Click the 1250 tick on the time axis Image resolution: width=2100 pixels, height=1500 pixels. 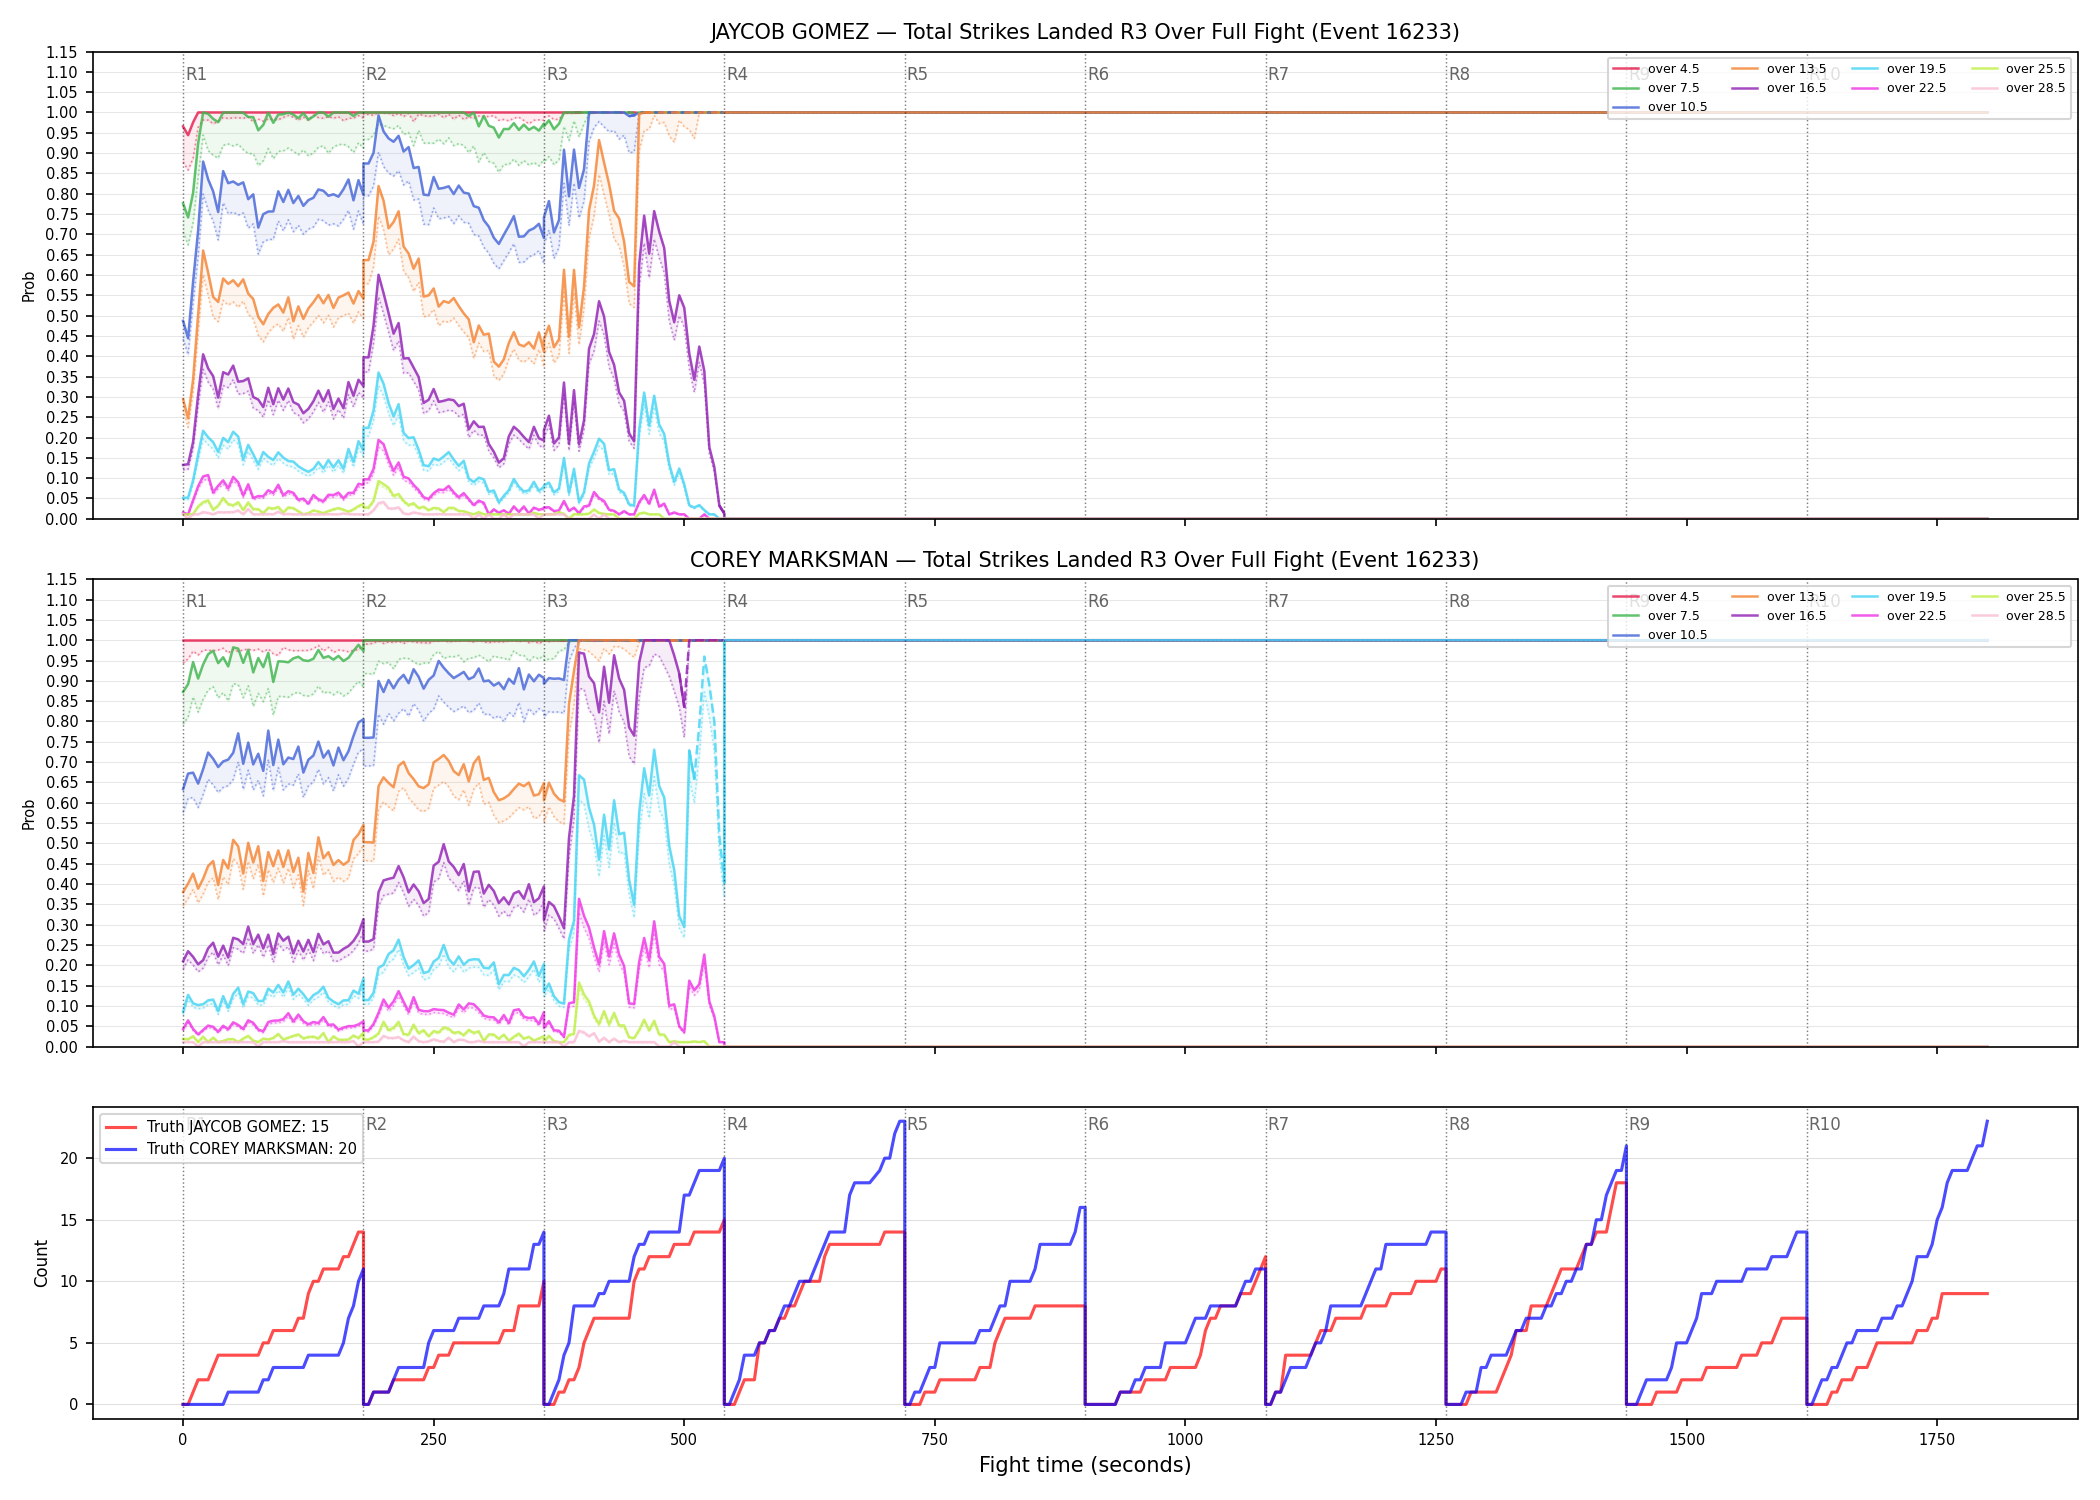coord(1436,1440)
